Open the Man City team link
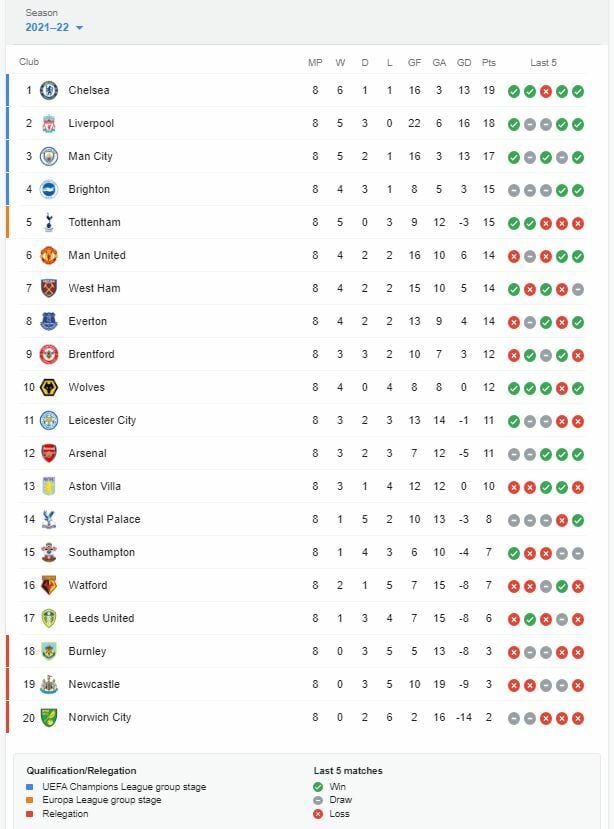The image size is (614, 829). 90,156
